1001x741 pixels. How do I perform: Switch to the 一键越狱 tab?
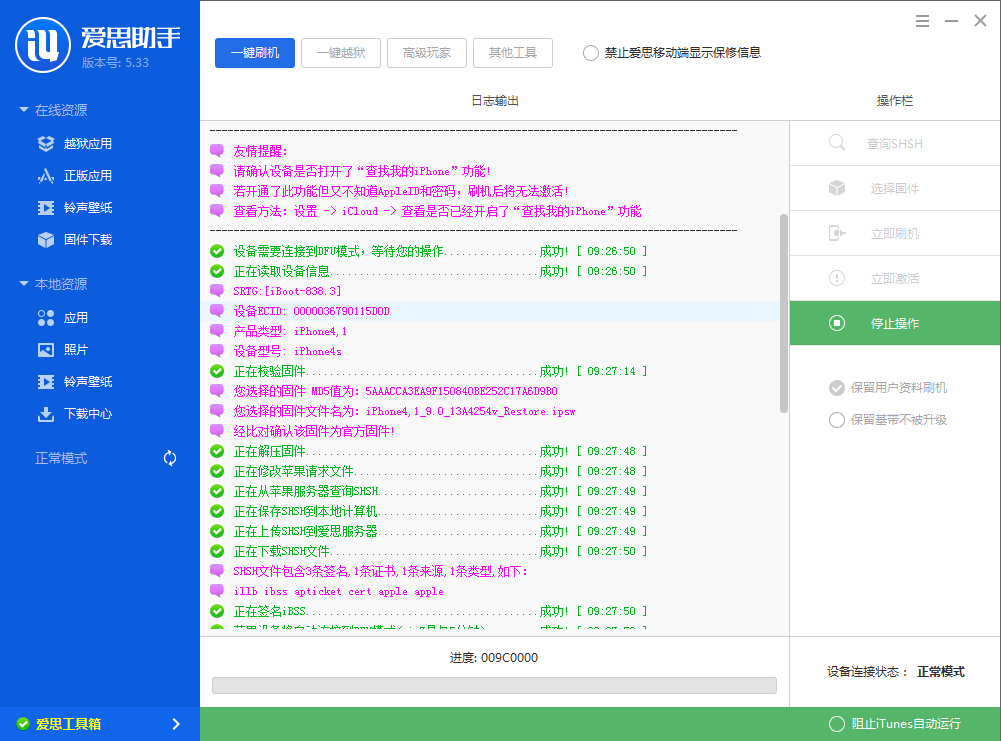pos(340,52)
